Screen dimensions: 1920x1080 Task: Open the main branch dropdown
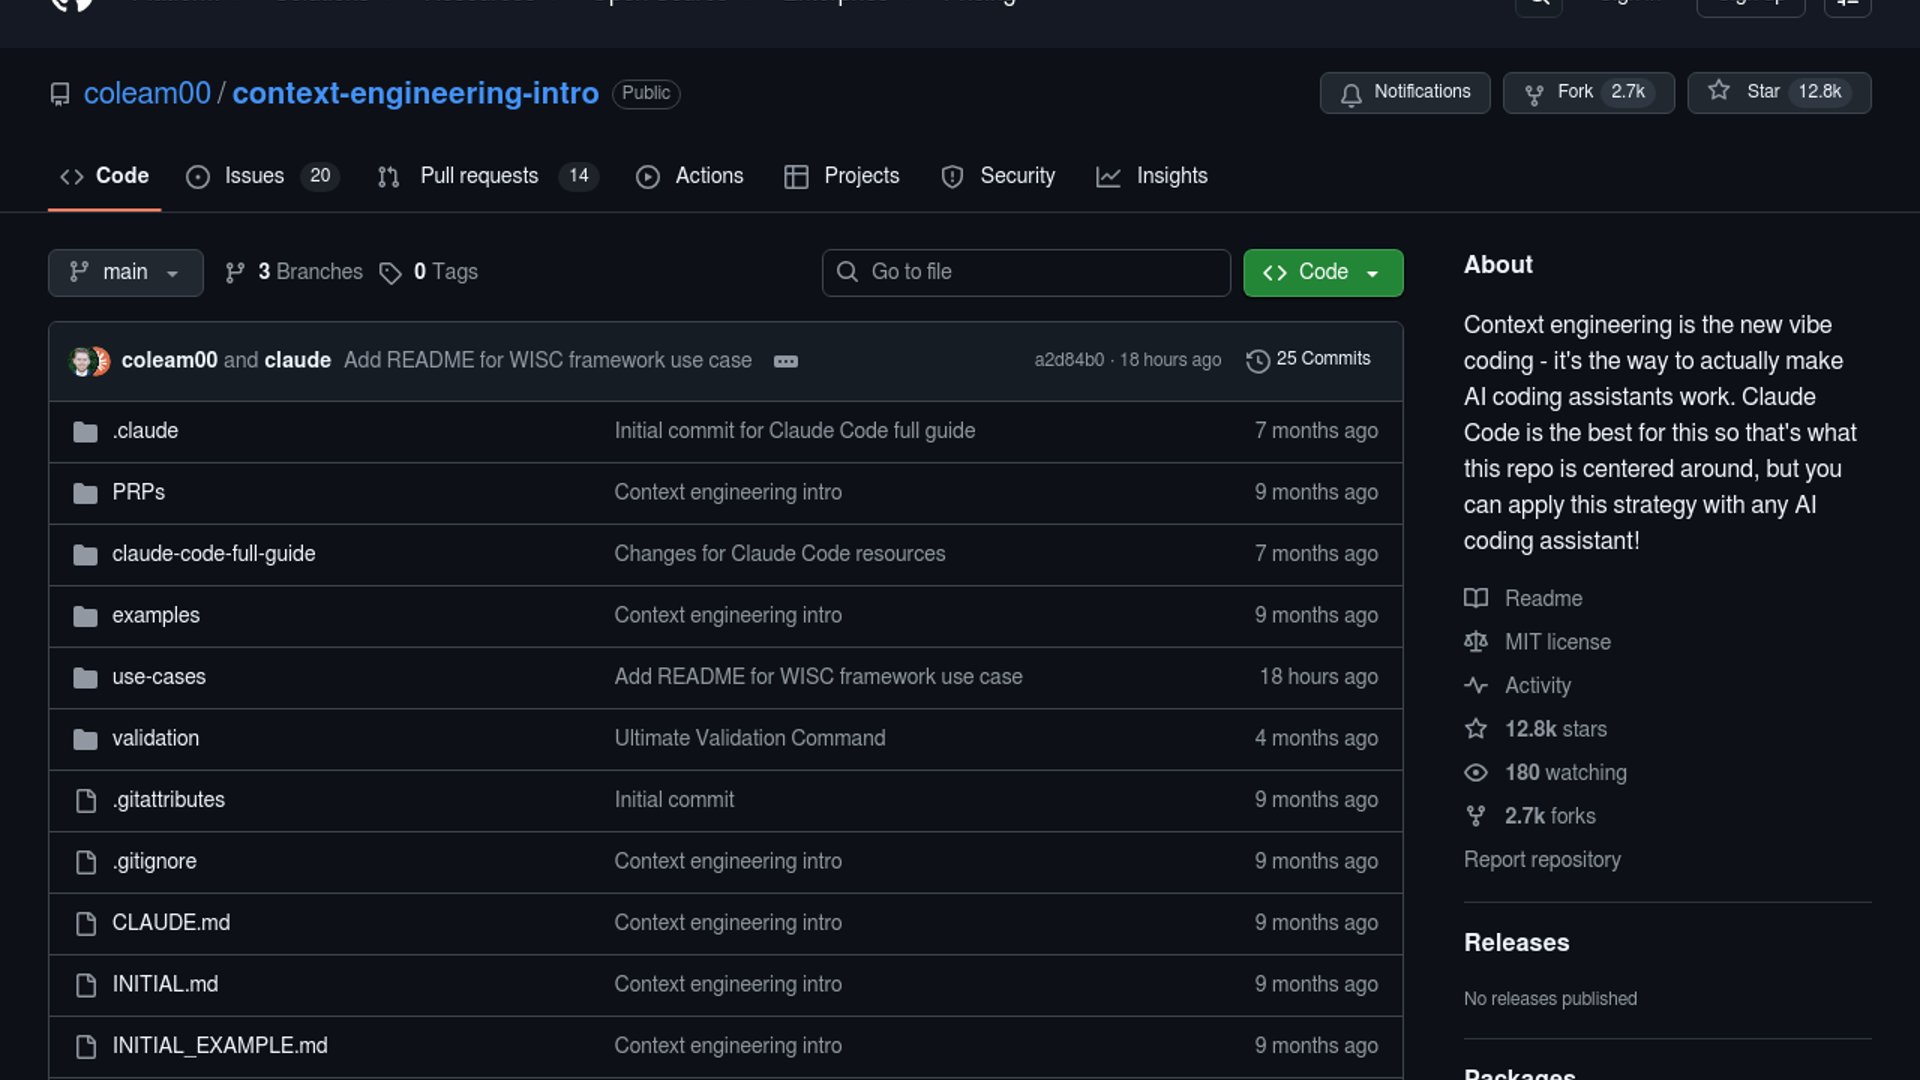coord(125,272)
